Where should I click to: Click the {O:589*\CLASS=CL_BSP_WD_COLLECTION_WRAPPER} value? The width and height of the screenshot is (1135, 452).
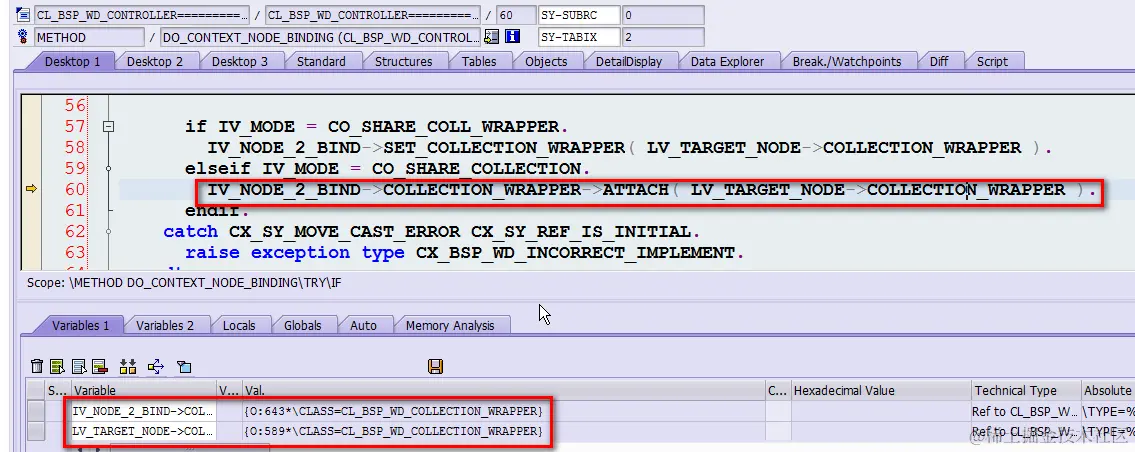pyautogui.click(x=394, y=432)
